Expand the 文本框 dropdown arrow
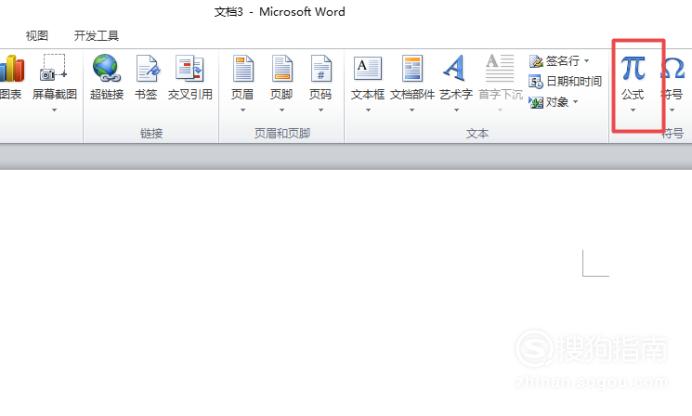The image size is (692, 416). 368,110
